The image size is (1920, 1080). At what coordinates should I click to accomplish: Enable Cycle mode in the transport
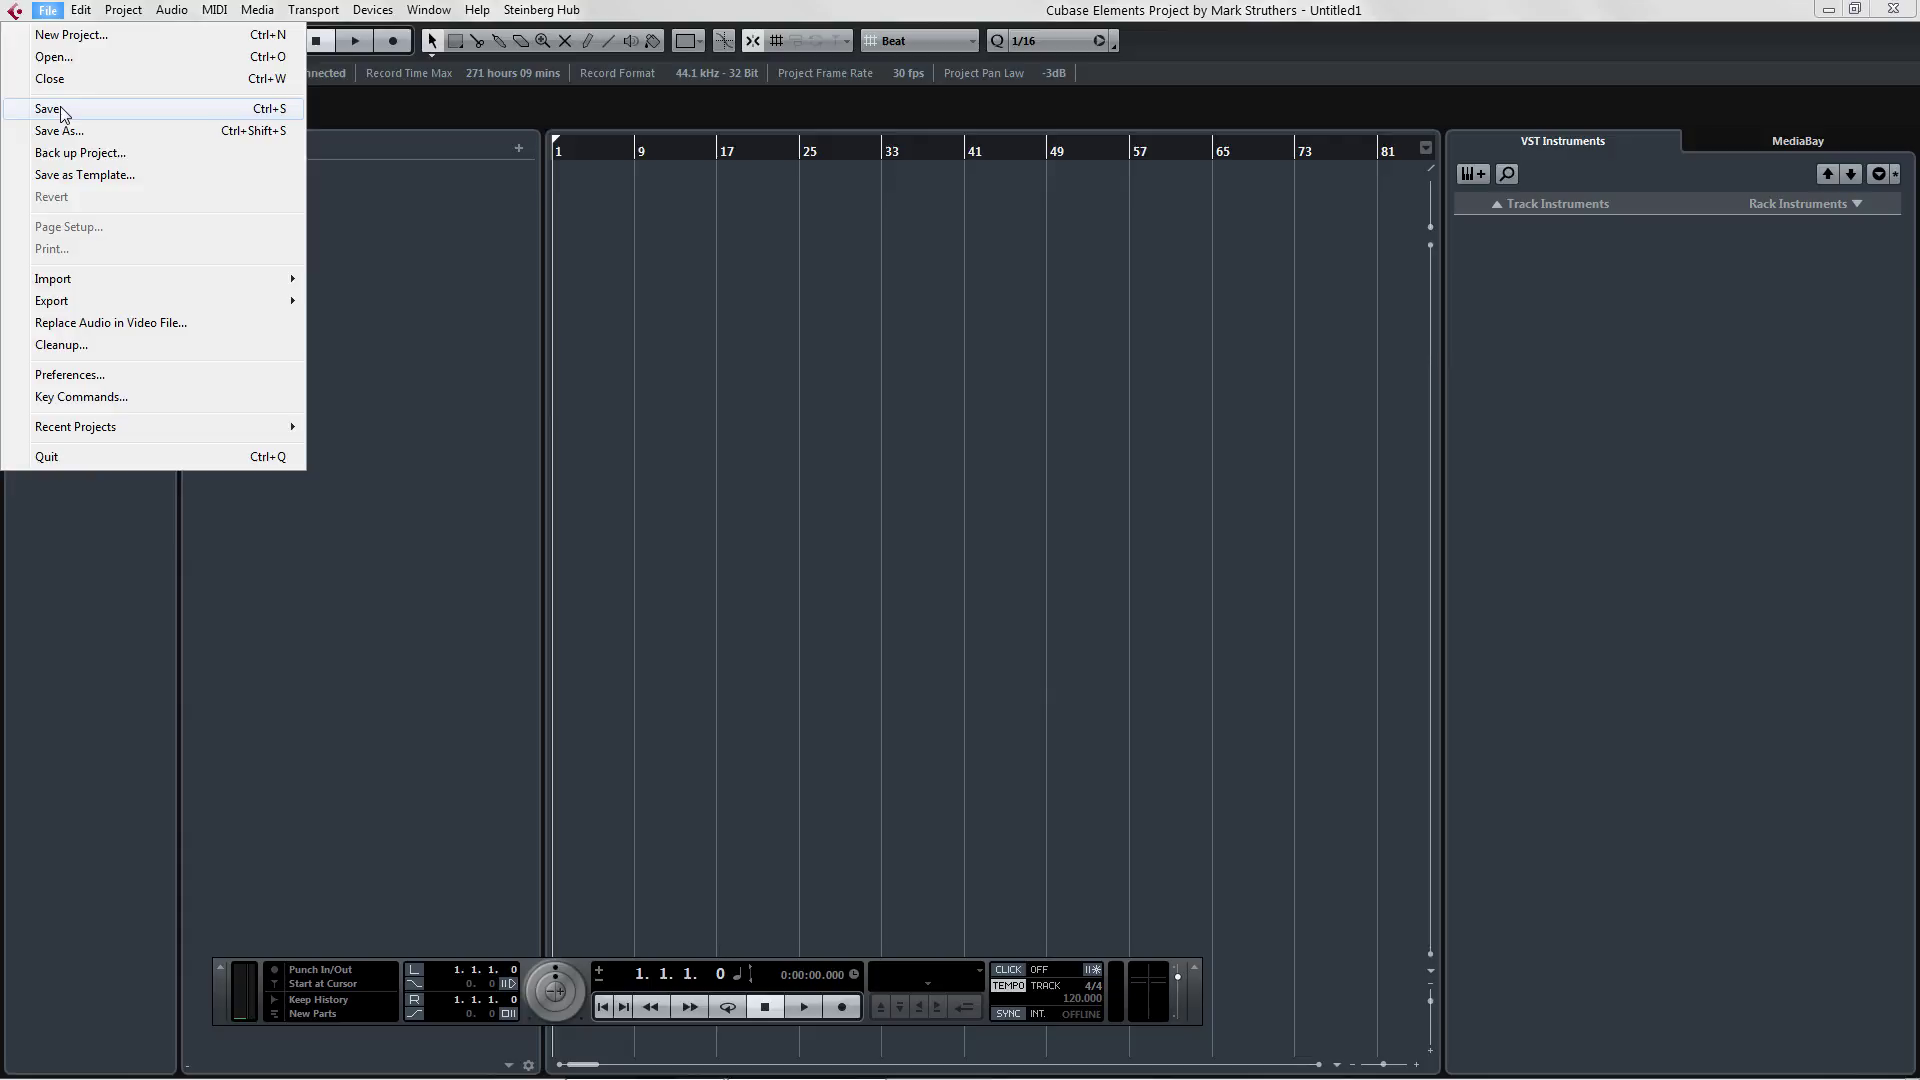click(x=728, y=1007)
